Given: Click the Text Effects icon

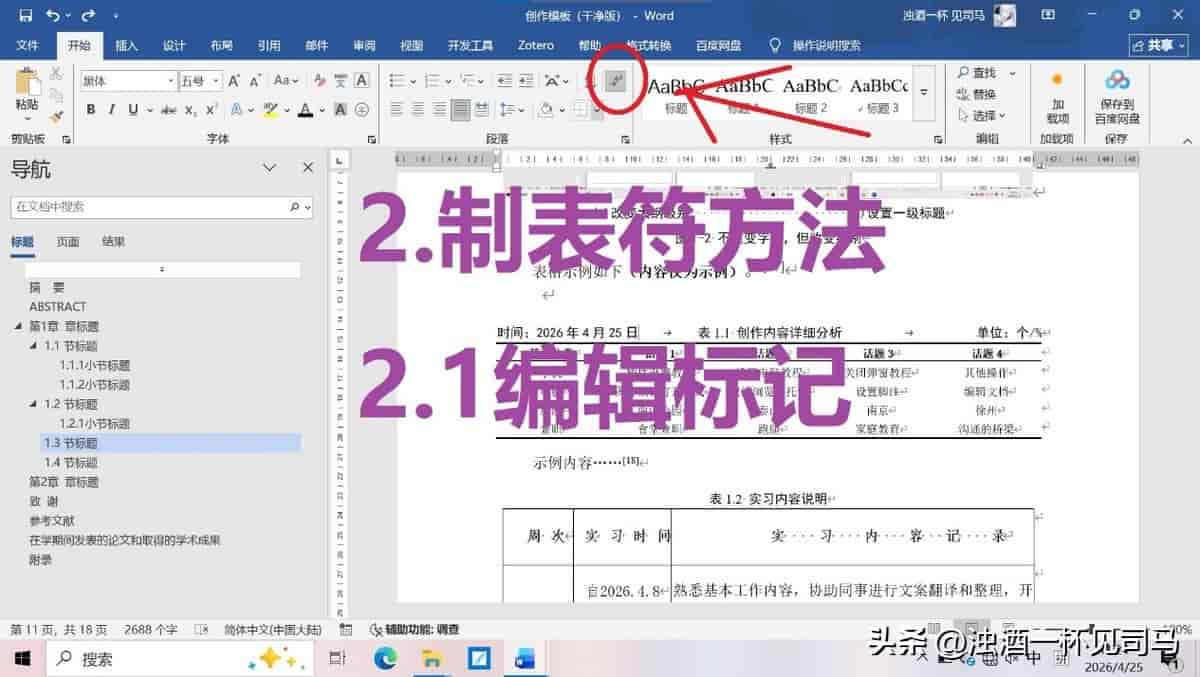Looking at the screenshot, I should tap(237, 110).
